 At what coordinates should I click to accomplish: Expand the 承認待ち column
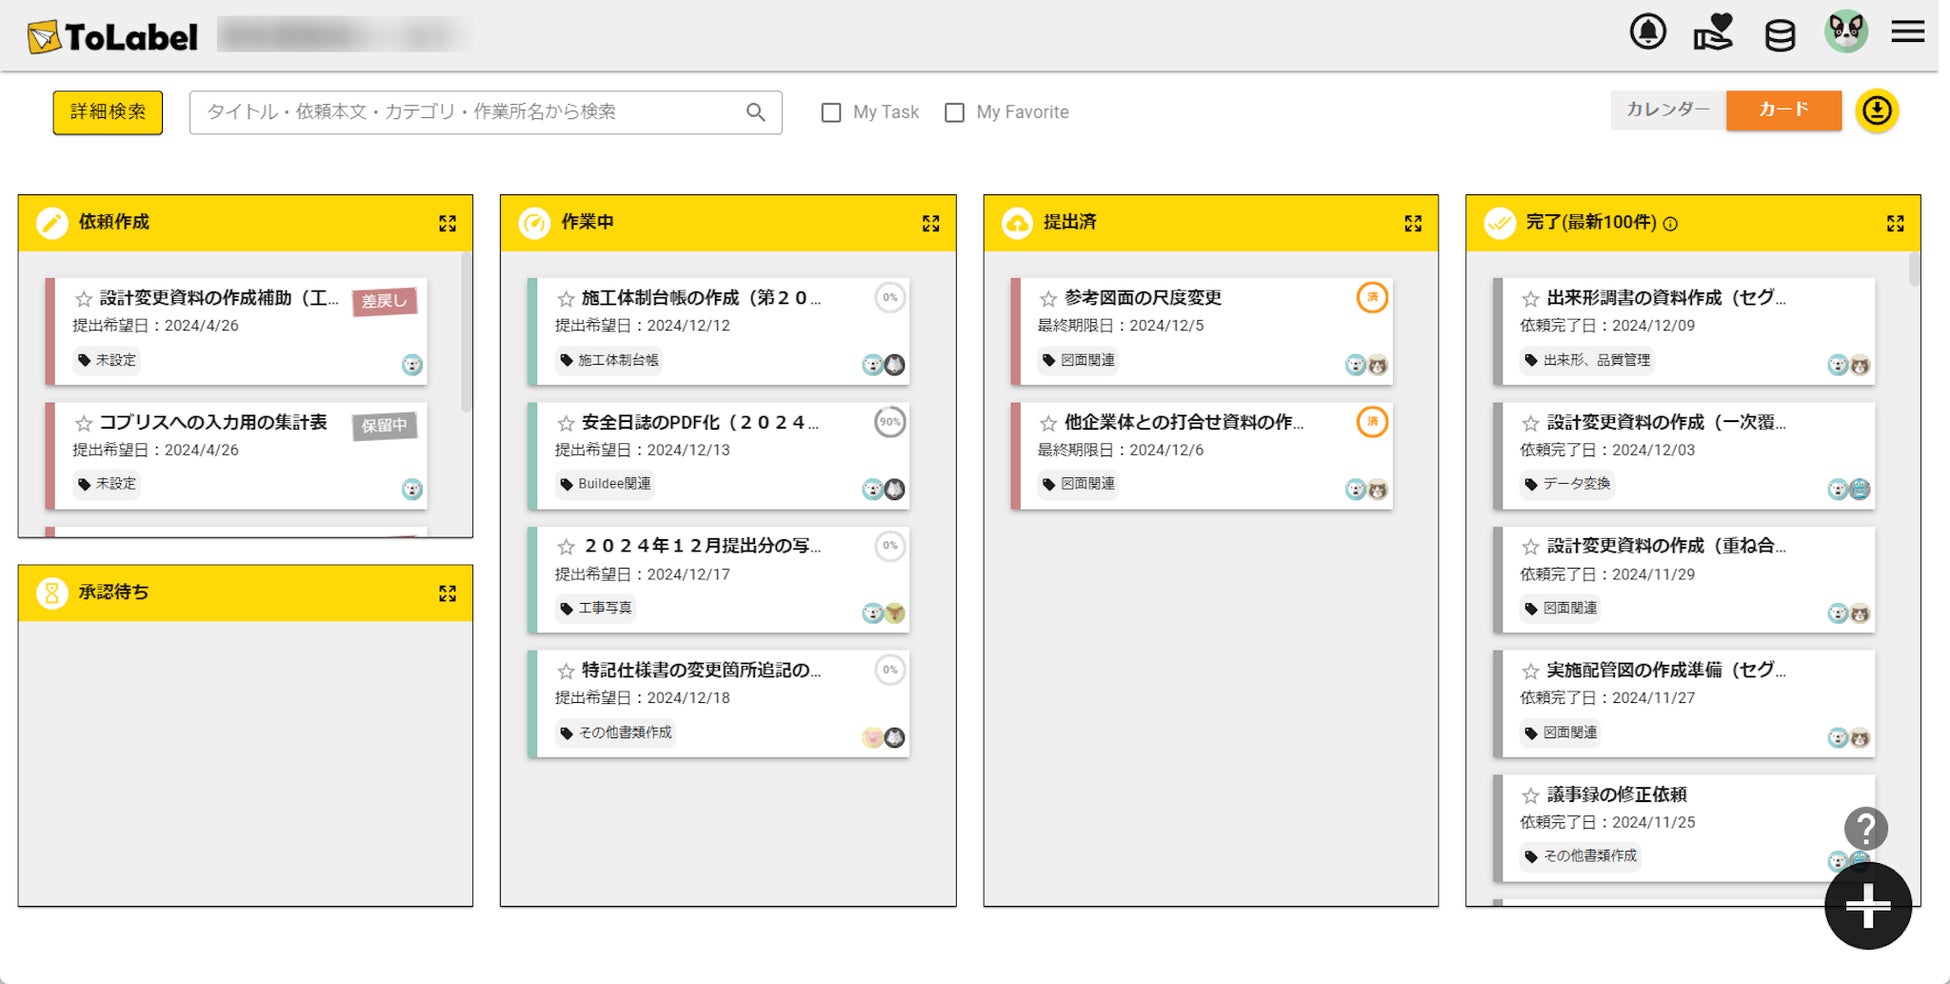pos(447,593)
